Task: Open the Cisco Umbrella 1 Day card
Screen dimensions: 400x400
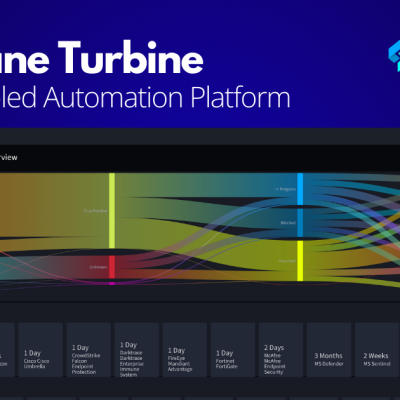Action: pyautogui.click(x=40, y=350)
